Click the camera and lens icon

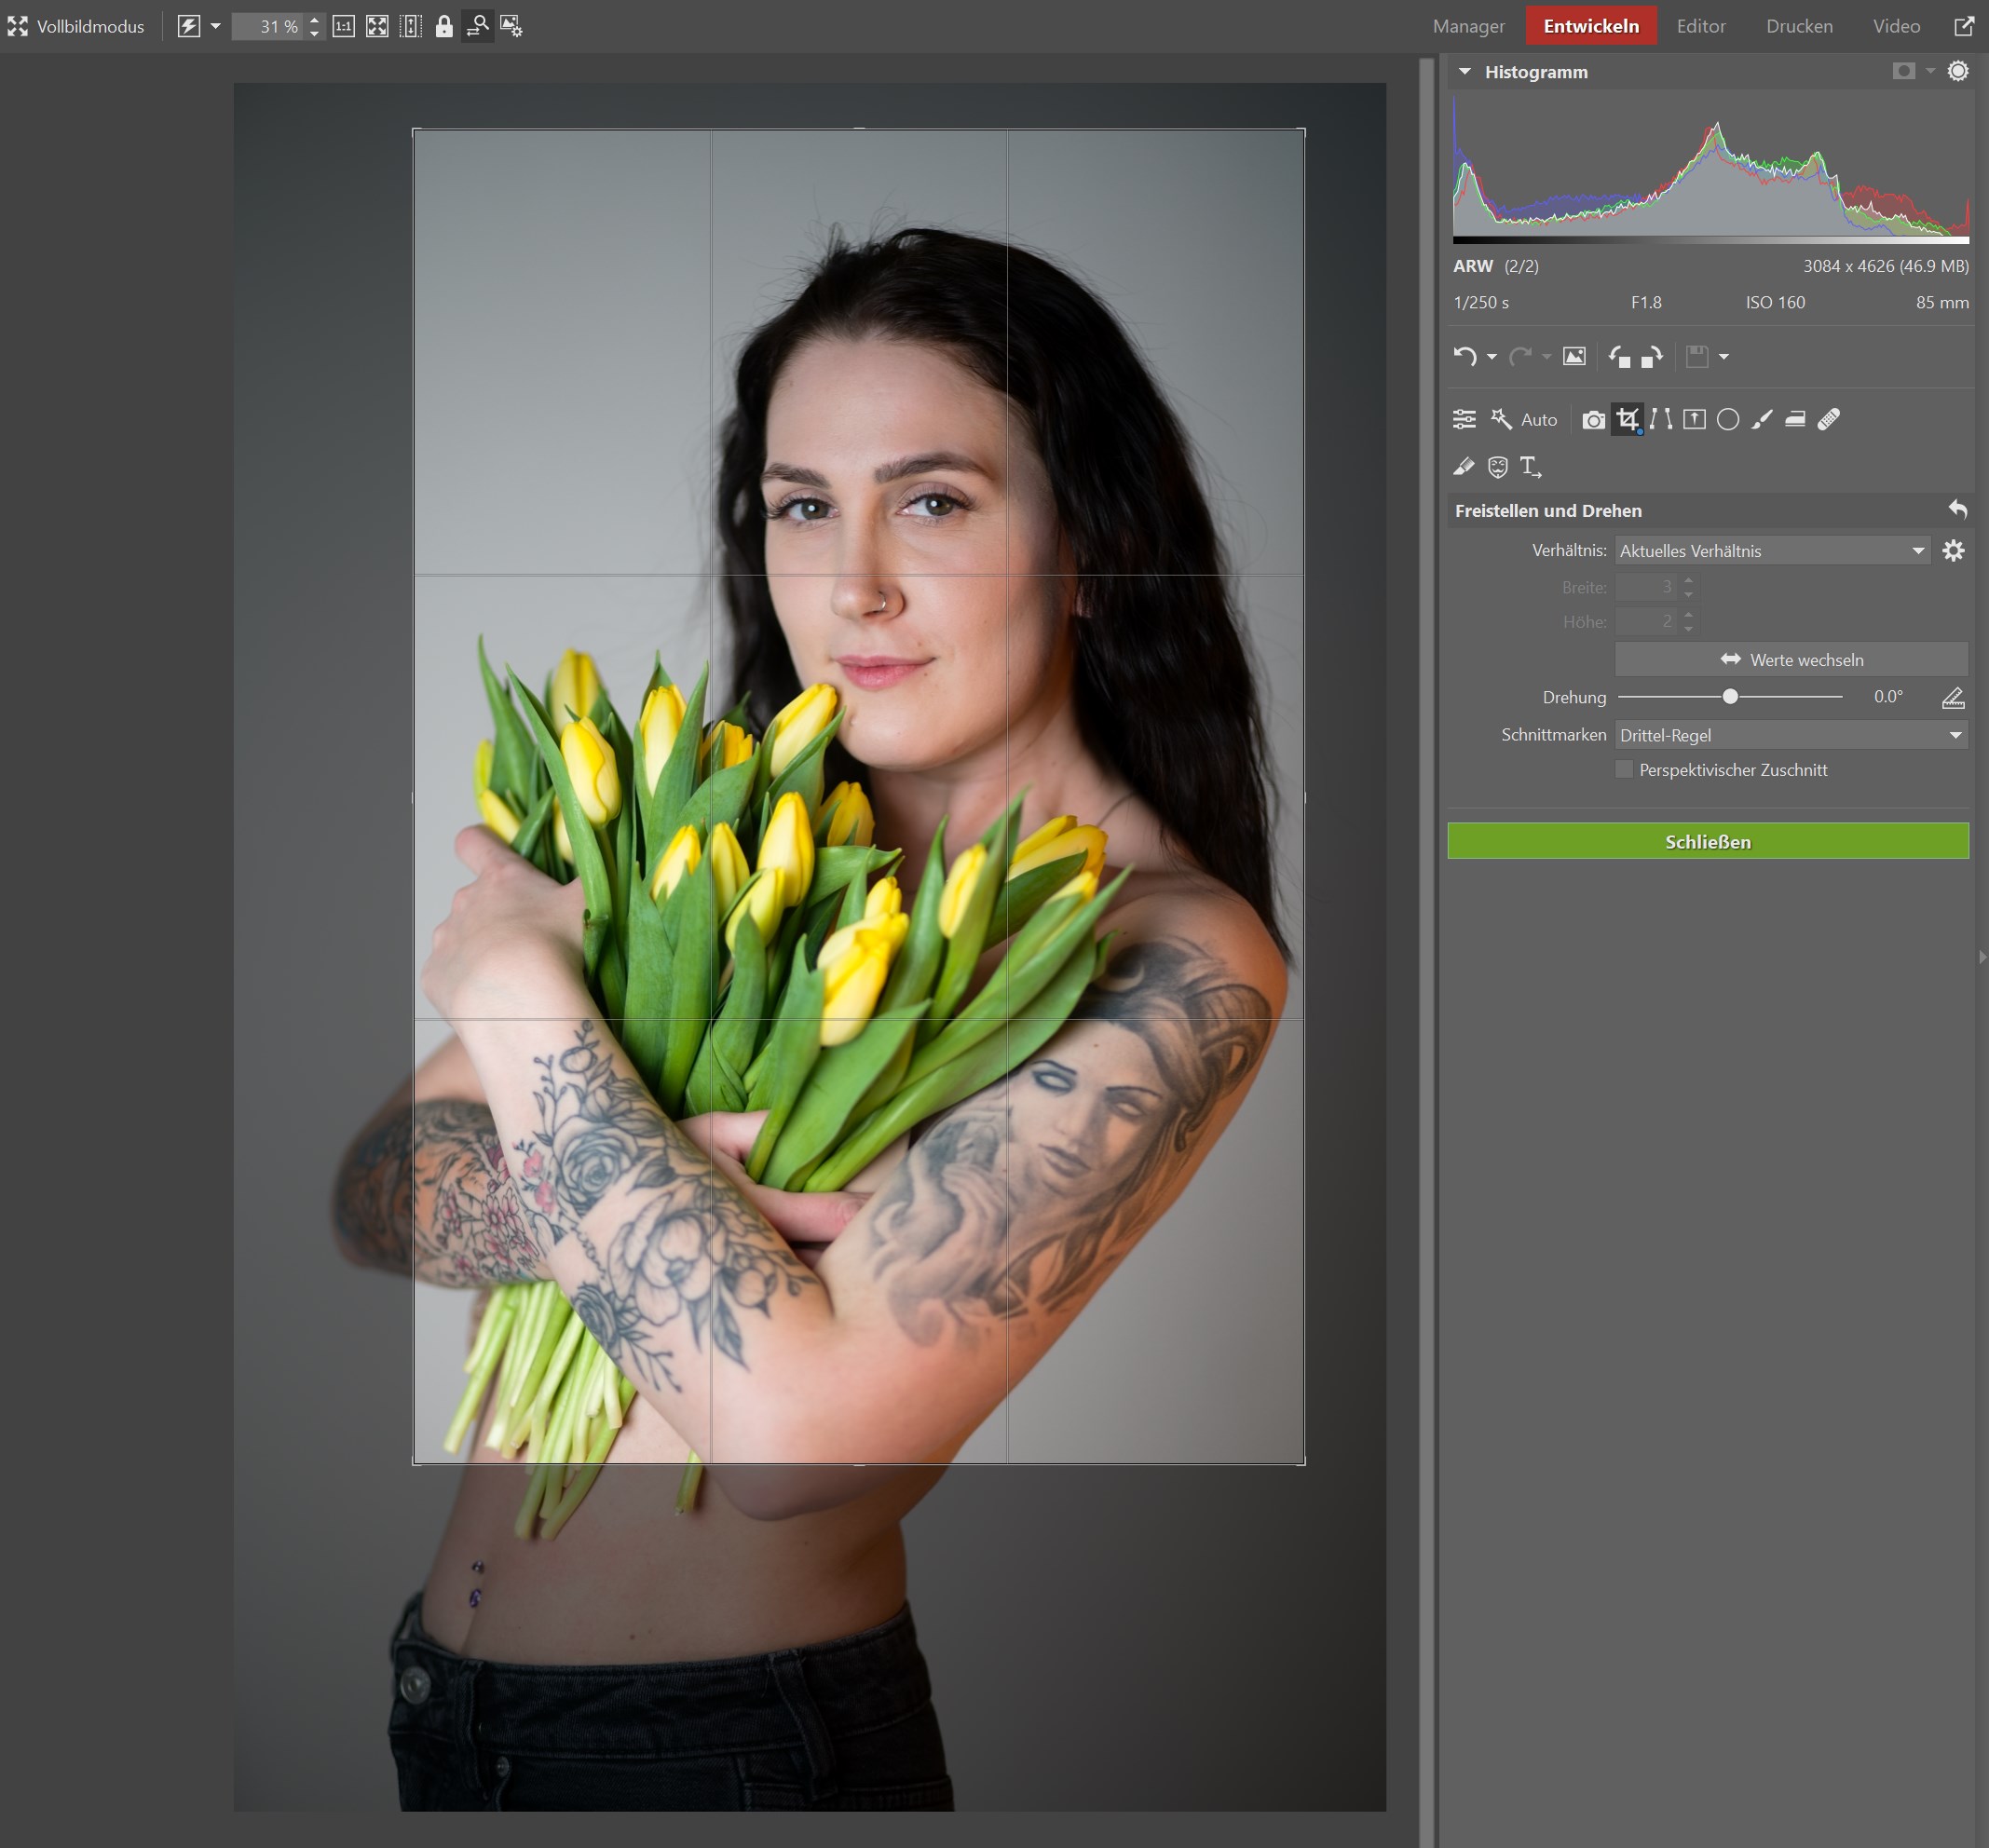pyautogui.click(x=1593, y=419)
